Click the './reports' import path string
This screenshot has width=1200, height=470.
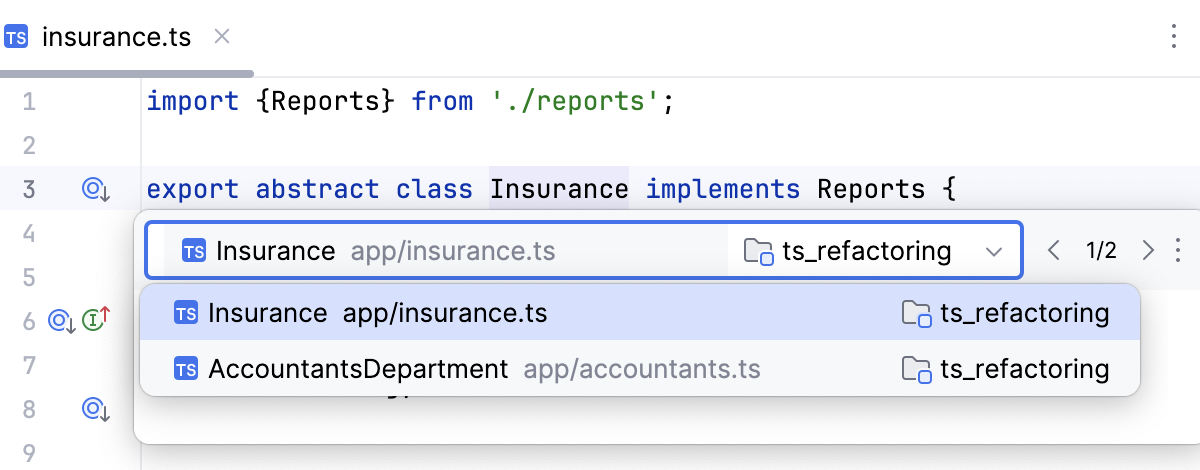574,101
